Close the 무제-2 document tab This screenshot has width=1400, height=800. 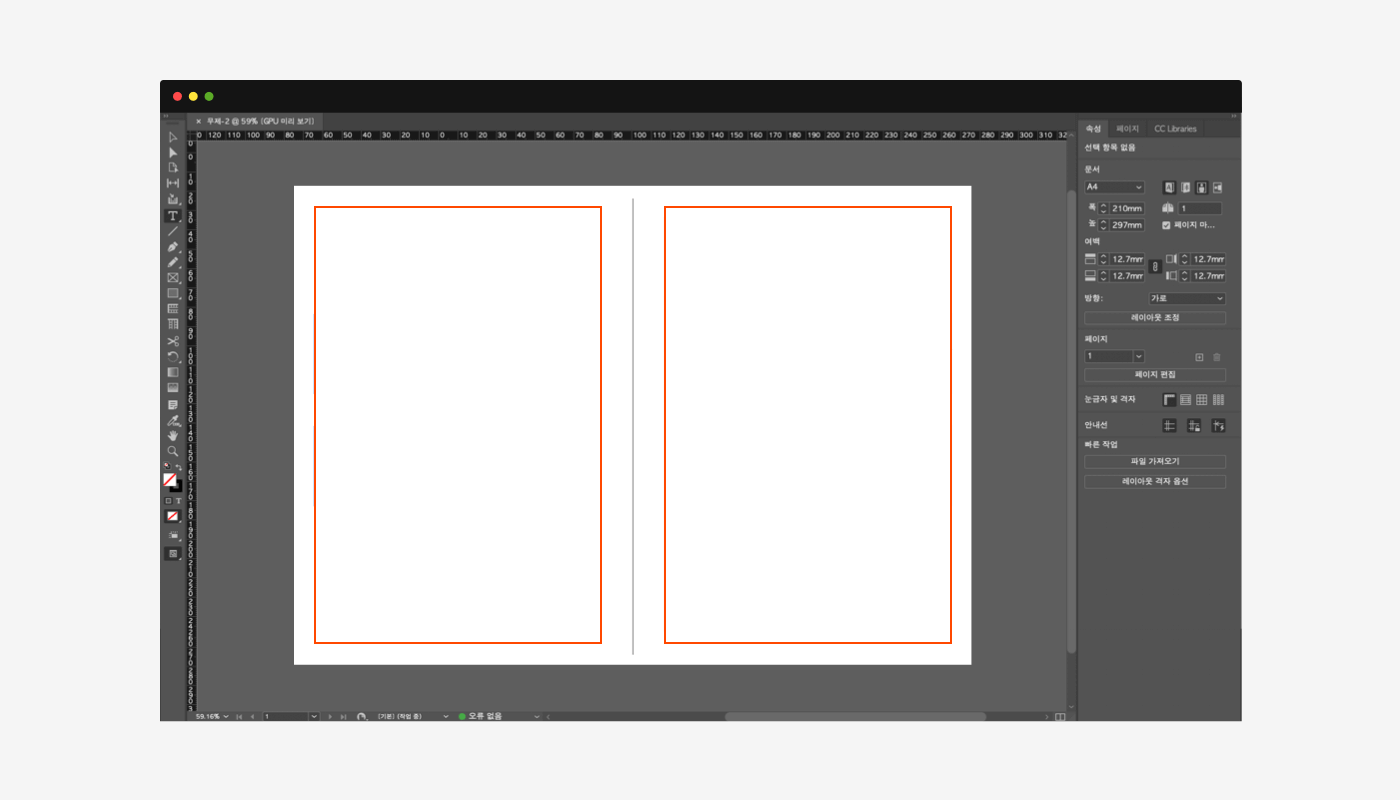198,121
